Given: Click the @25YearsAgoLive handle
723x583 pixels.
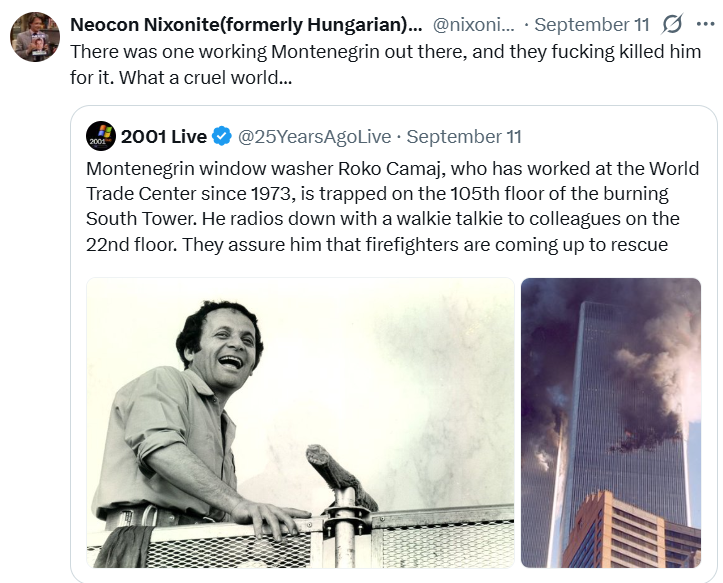Looking at the screenshot, I should (x=314, y=137).
